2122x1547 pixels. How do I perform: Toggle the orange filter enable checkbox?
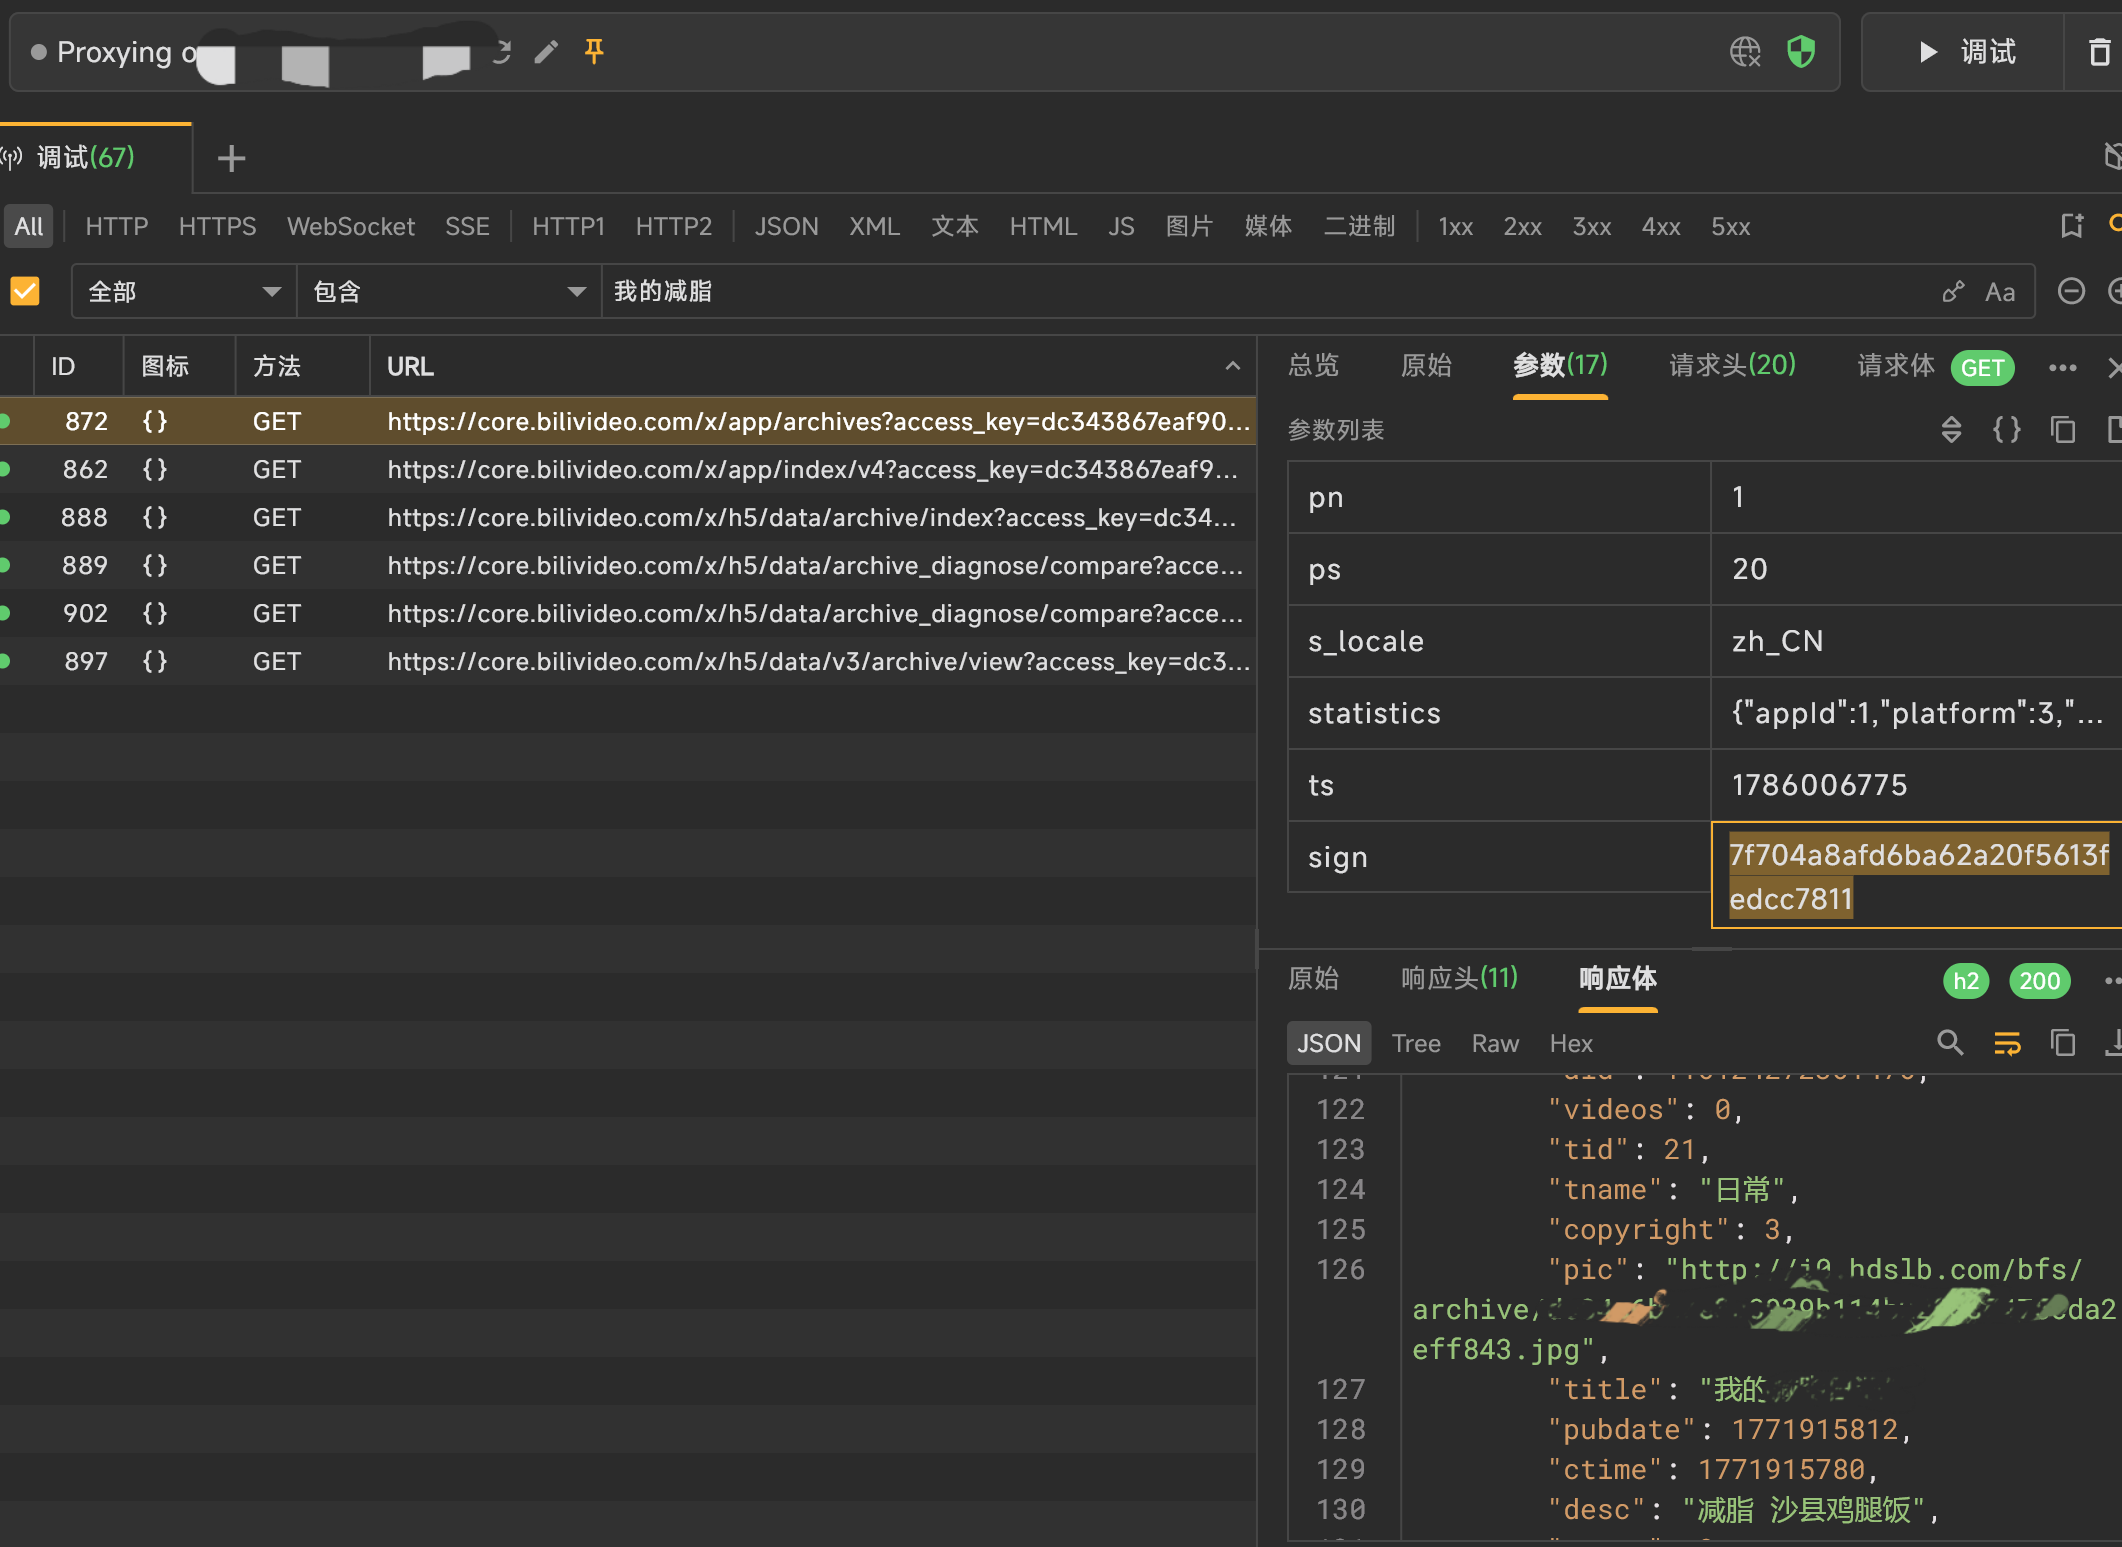25,291
